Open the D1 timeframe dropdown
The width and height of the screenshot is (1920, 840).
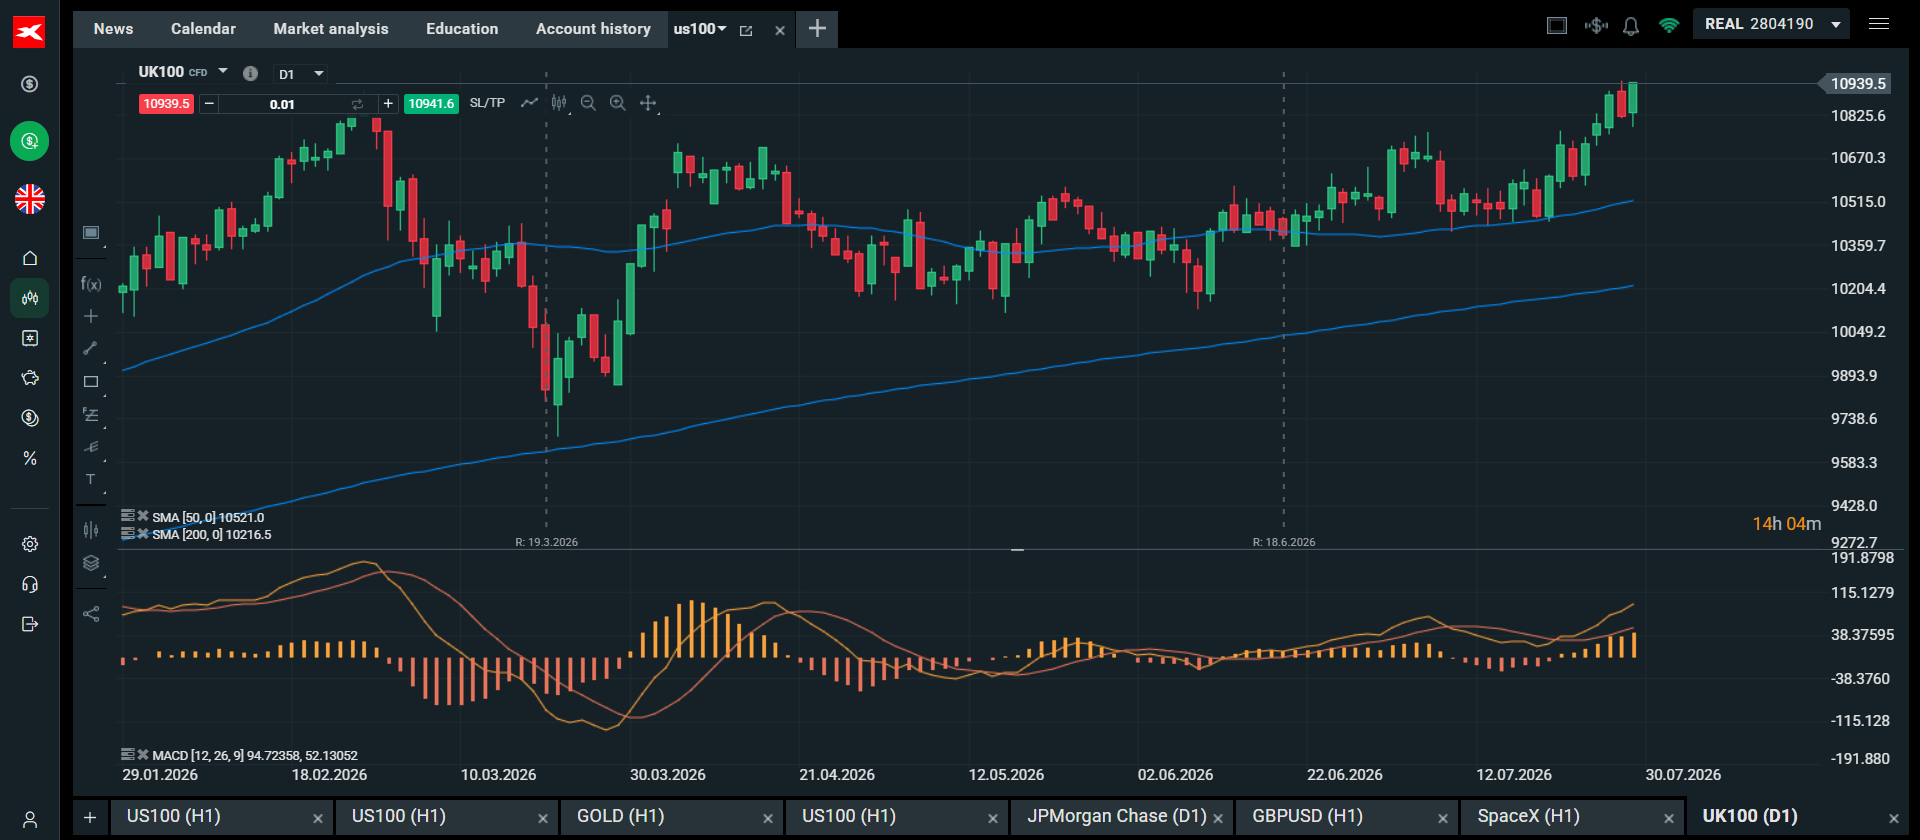click(301, 74)
